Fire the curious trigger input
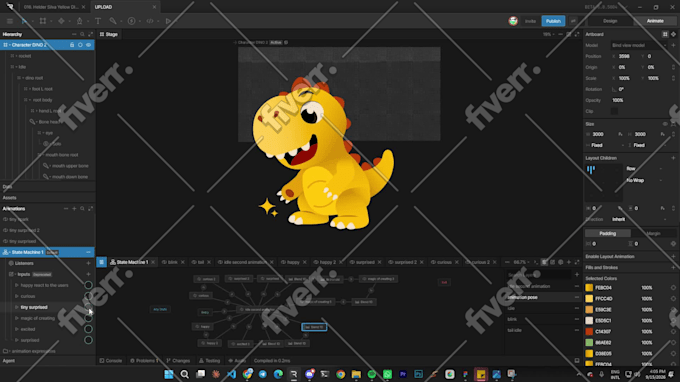Viewport: 680px width, 382px height. pyautogui.click(x=88, y=296)
